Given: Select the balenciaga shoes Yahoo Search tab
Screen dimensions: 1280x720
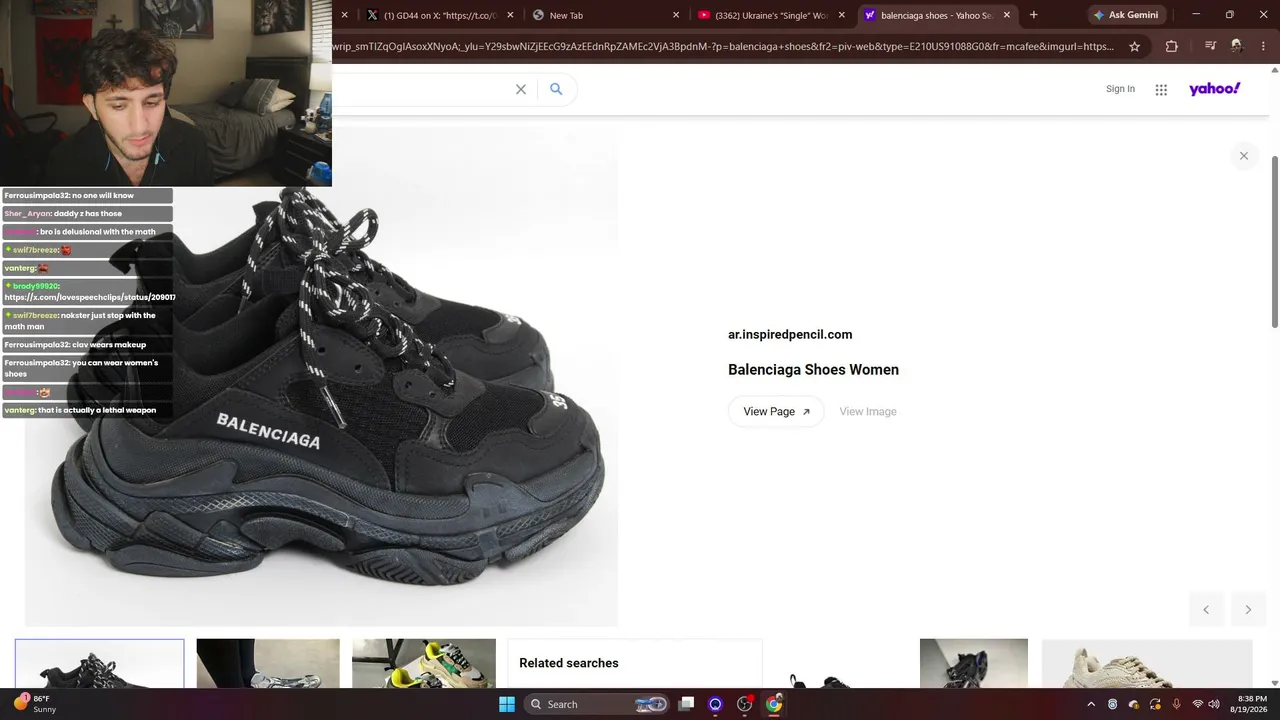Looking at the screenshot, I should tap(937, 15).
